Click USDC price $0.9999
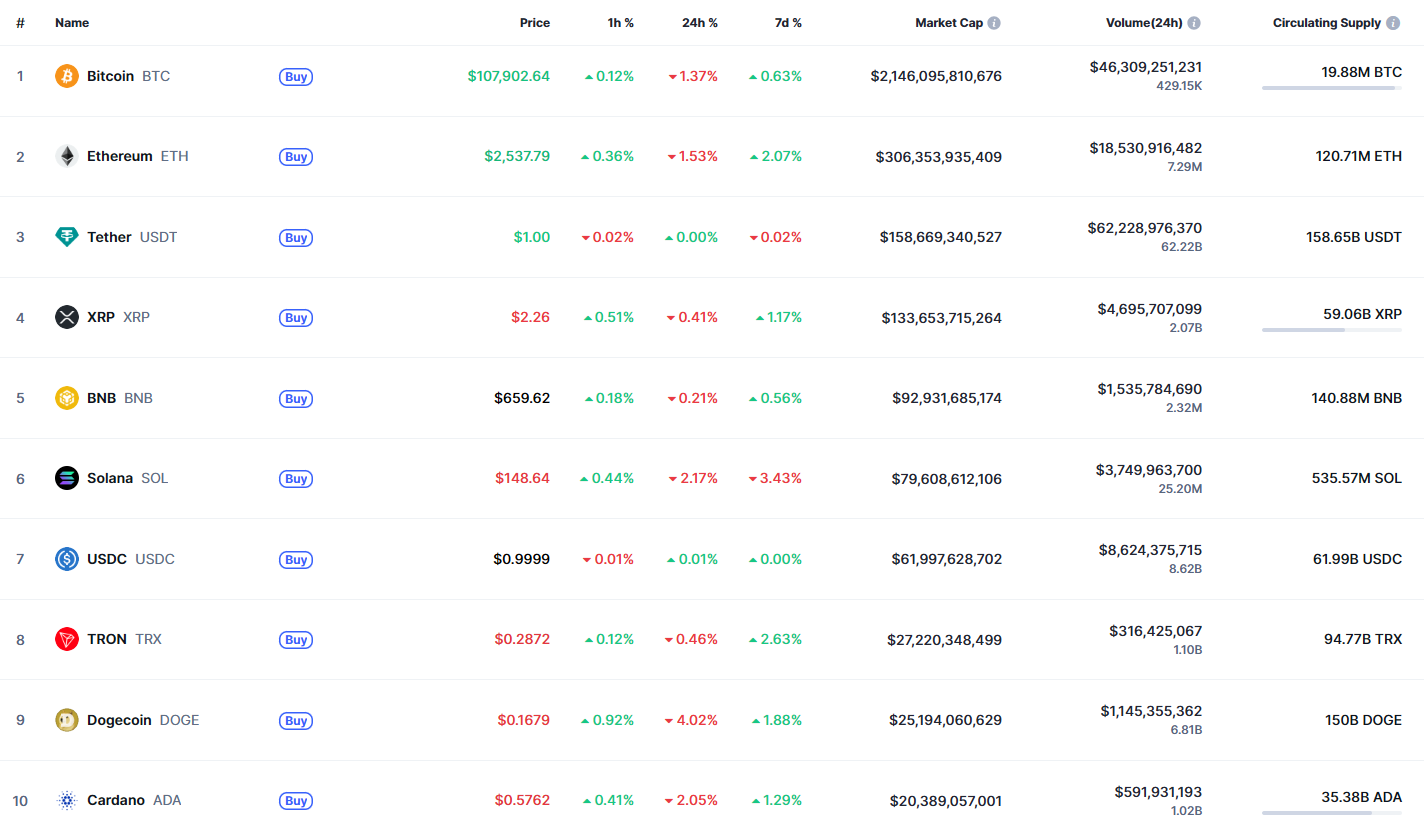Screen dimensions: 1424x839 click(x=522, y=559)
